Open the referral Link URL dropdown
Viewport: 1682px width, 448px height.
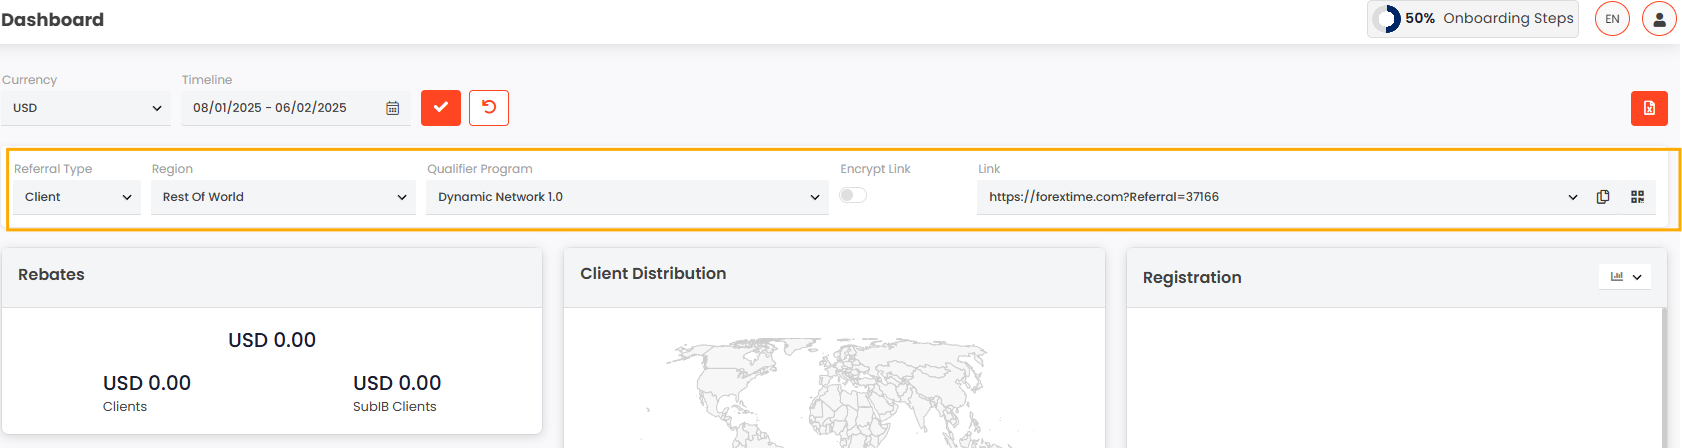[x=1282, y=197]
